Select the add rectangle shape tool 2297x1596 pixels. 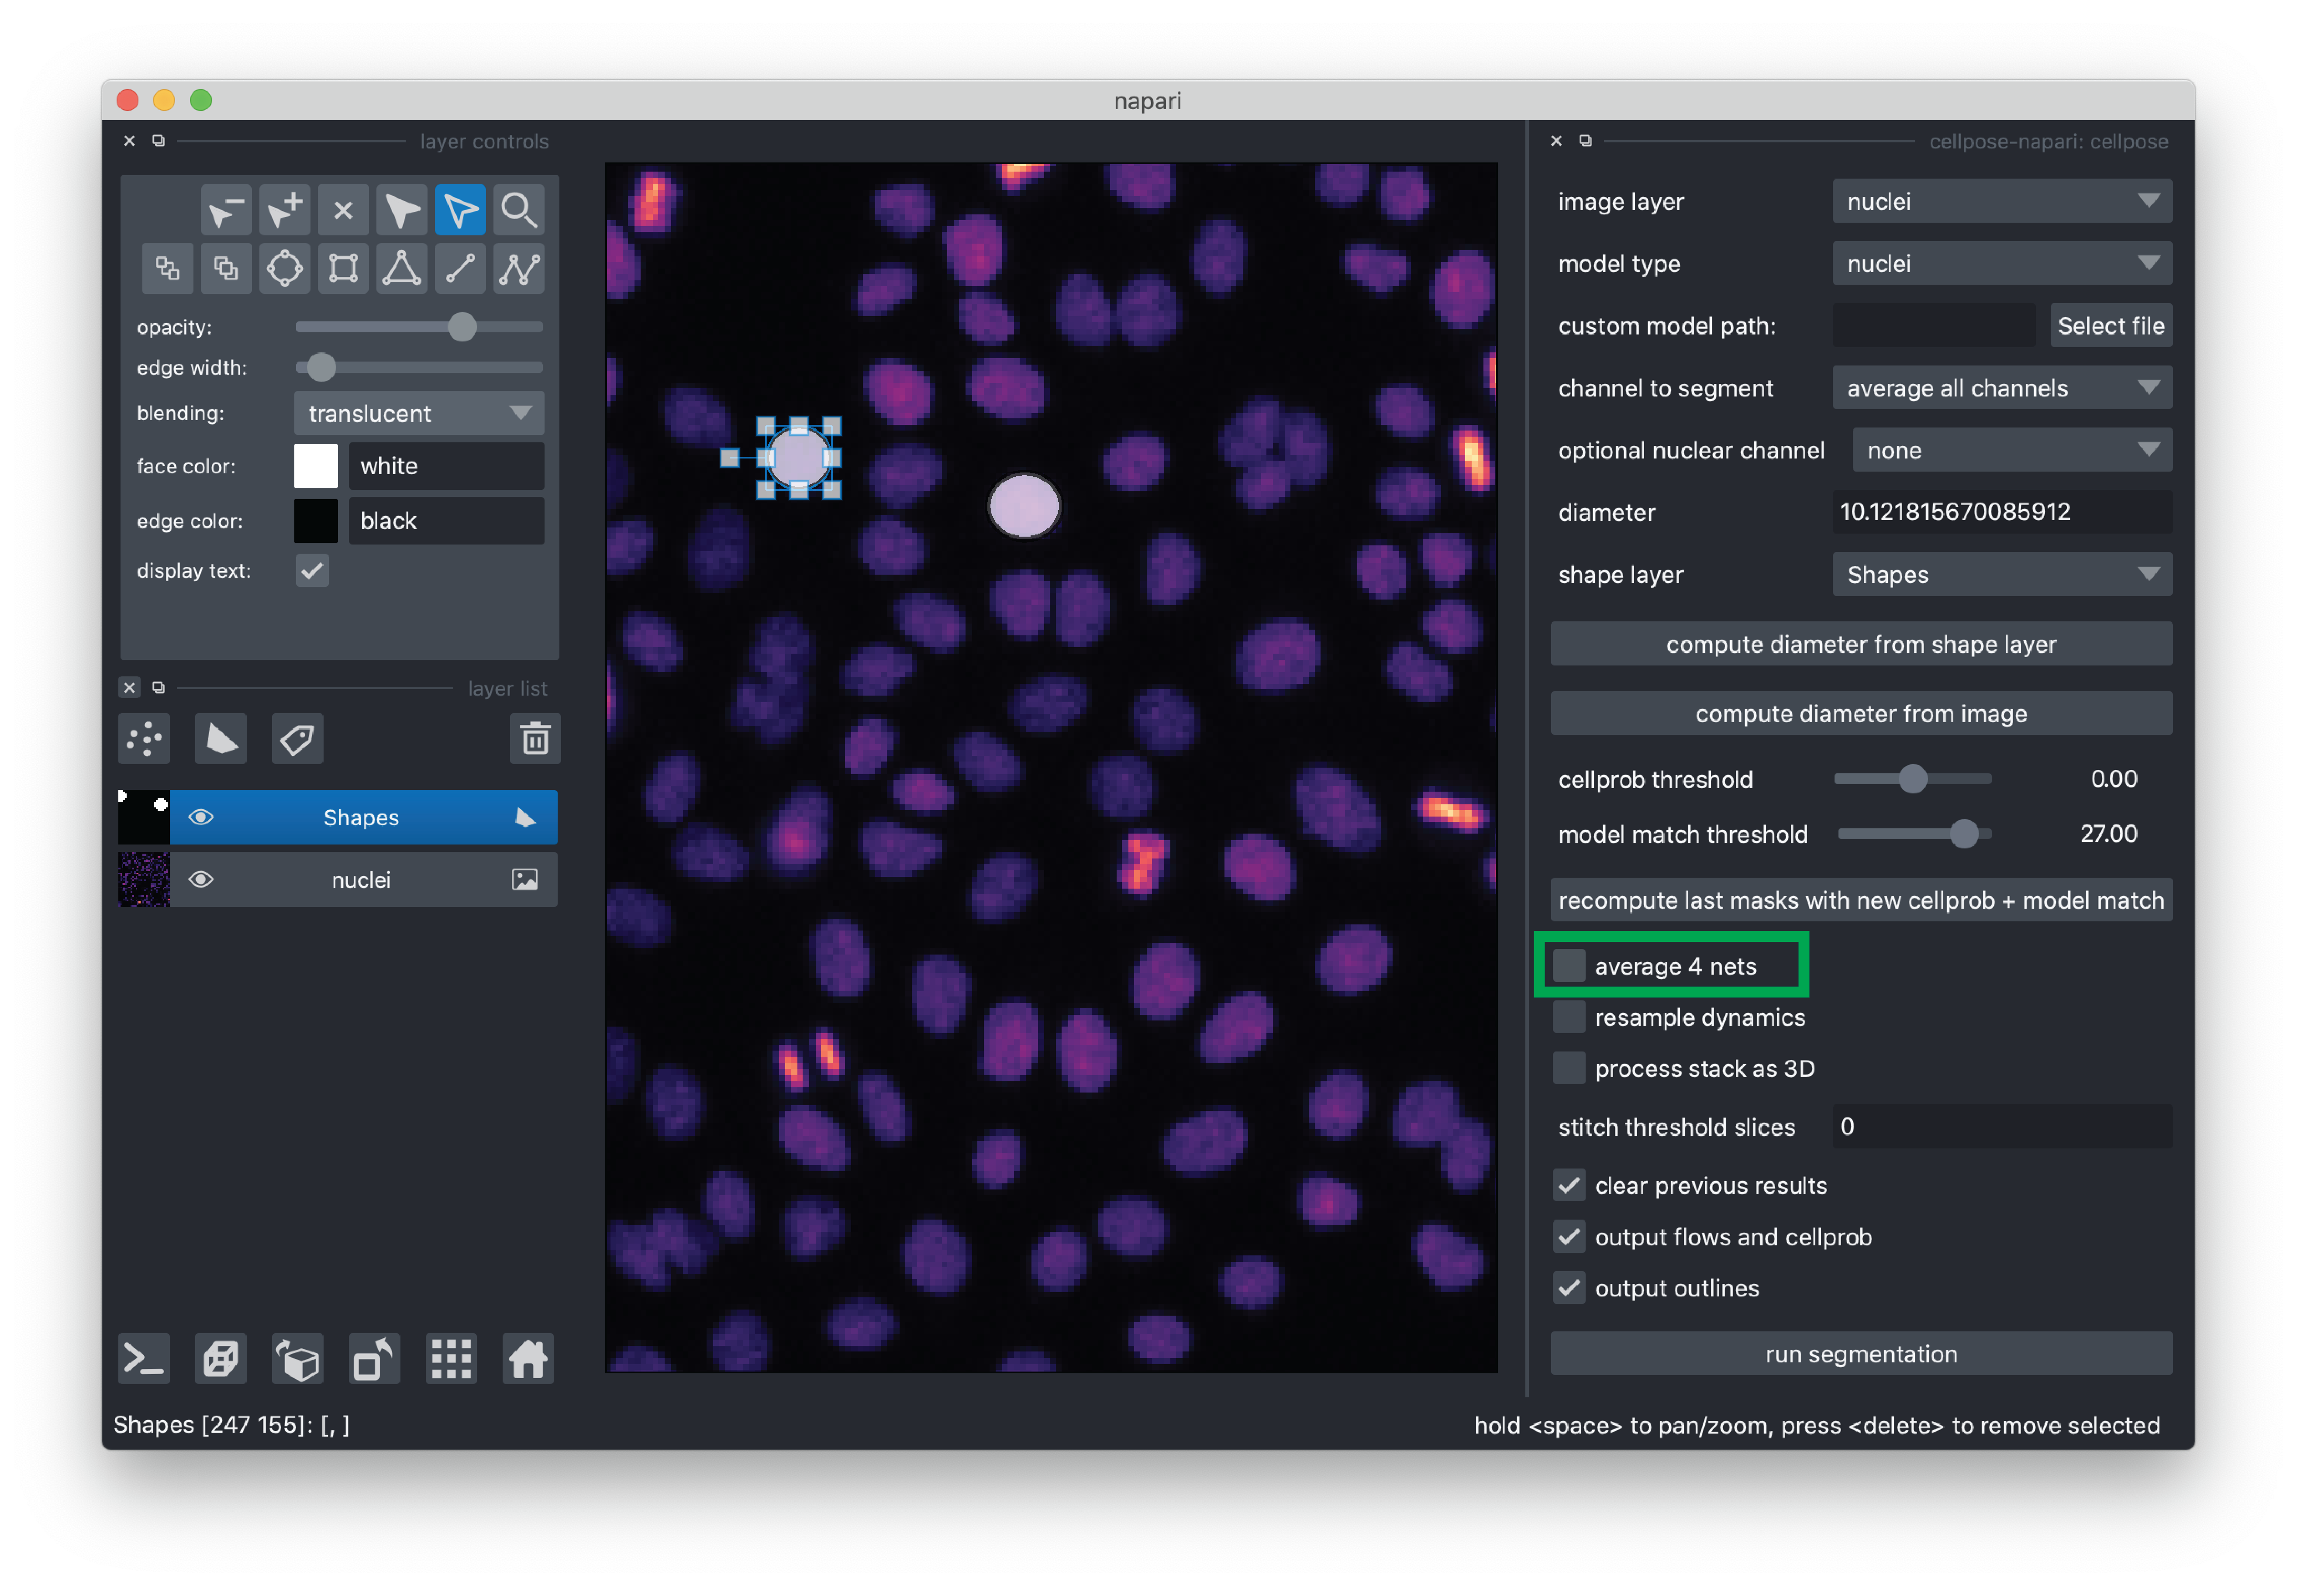(343, 268)
